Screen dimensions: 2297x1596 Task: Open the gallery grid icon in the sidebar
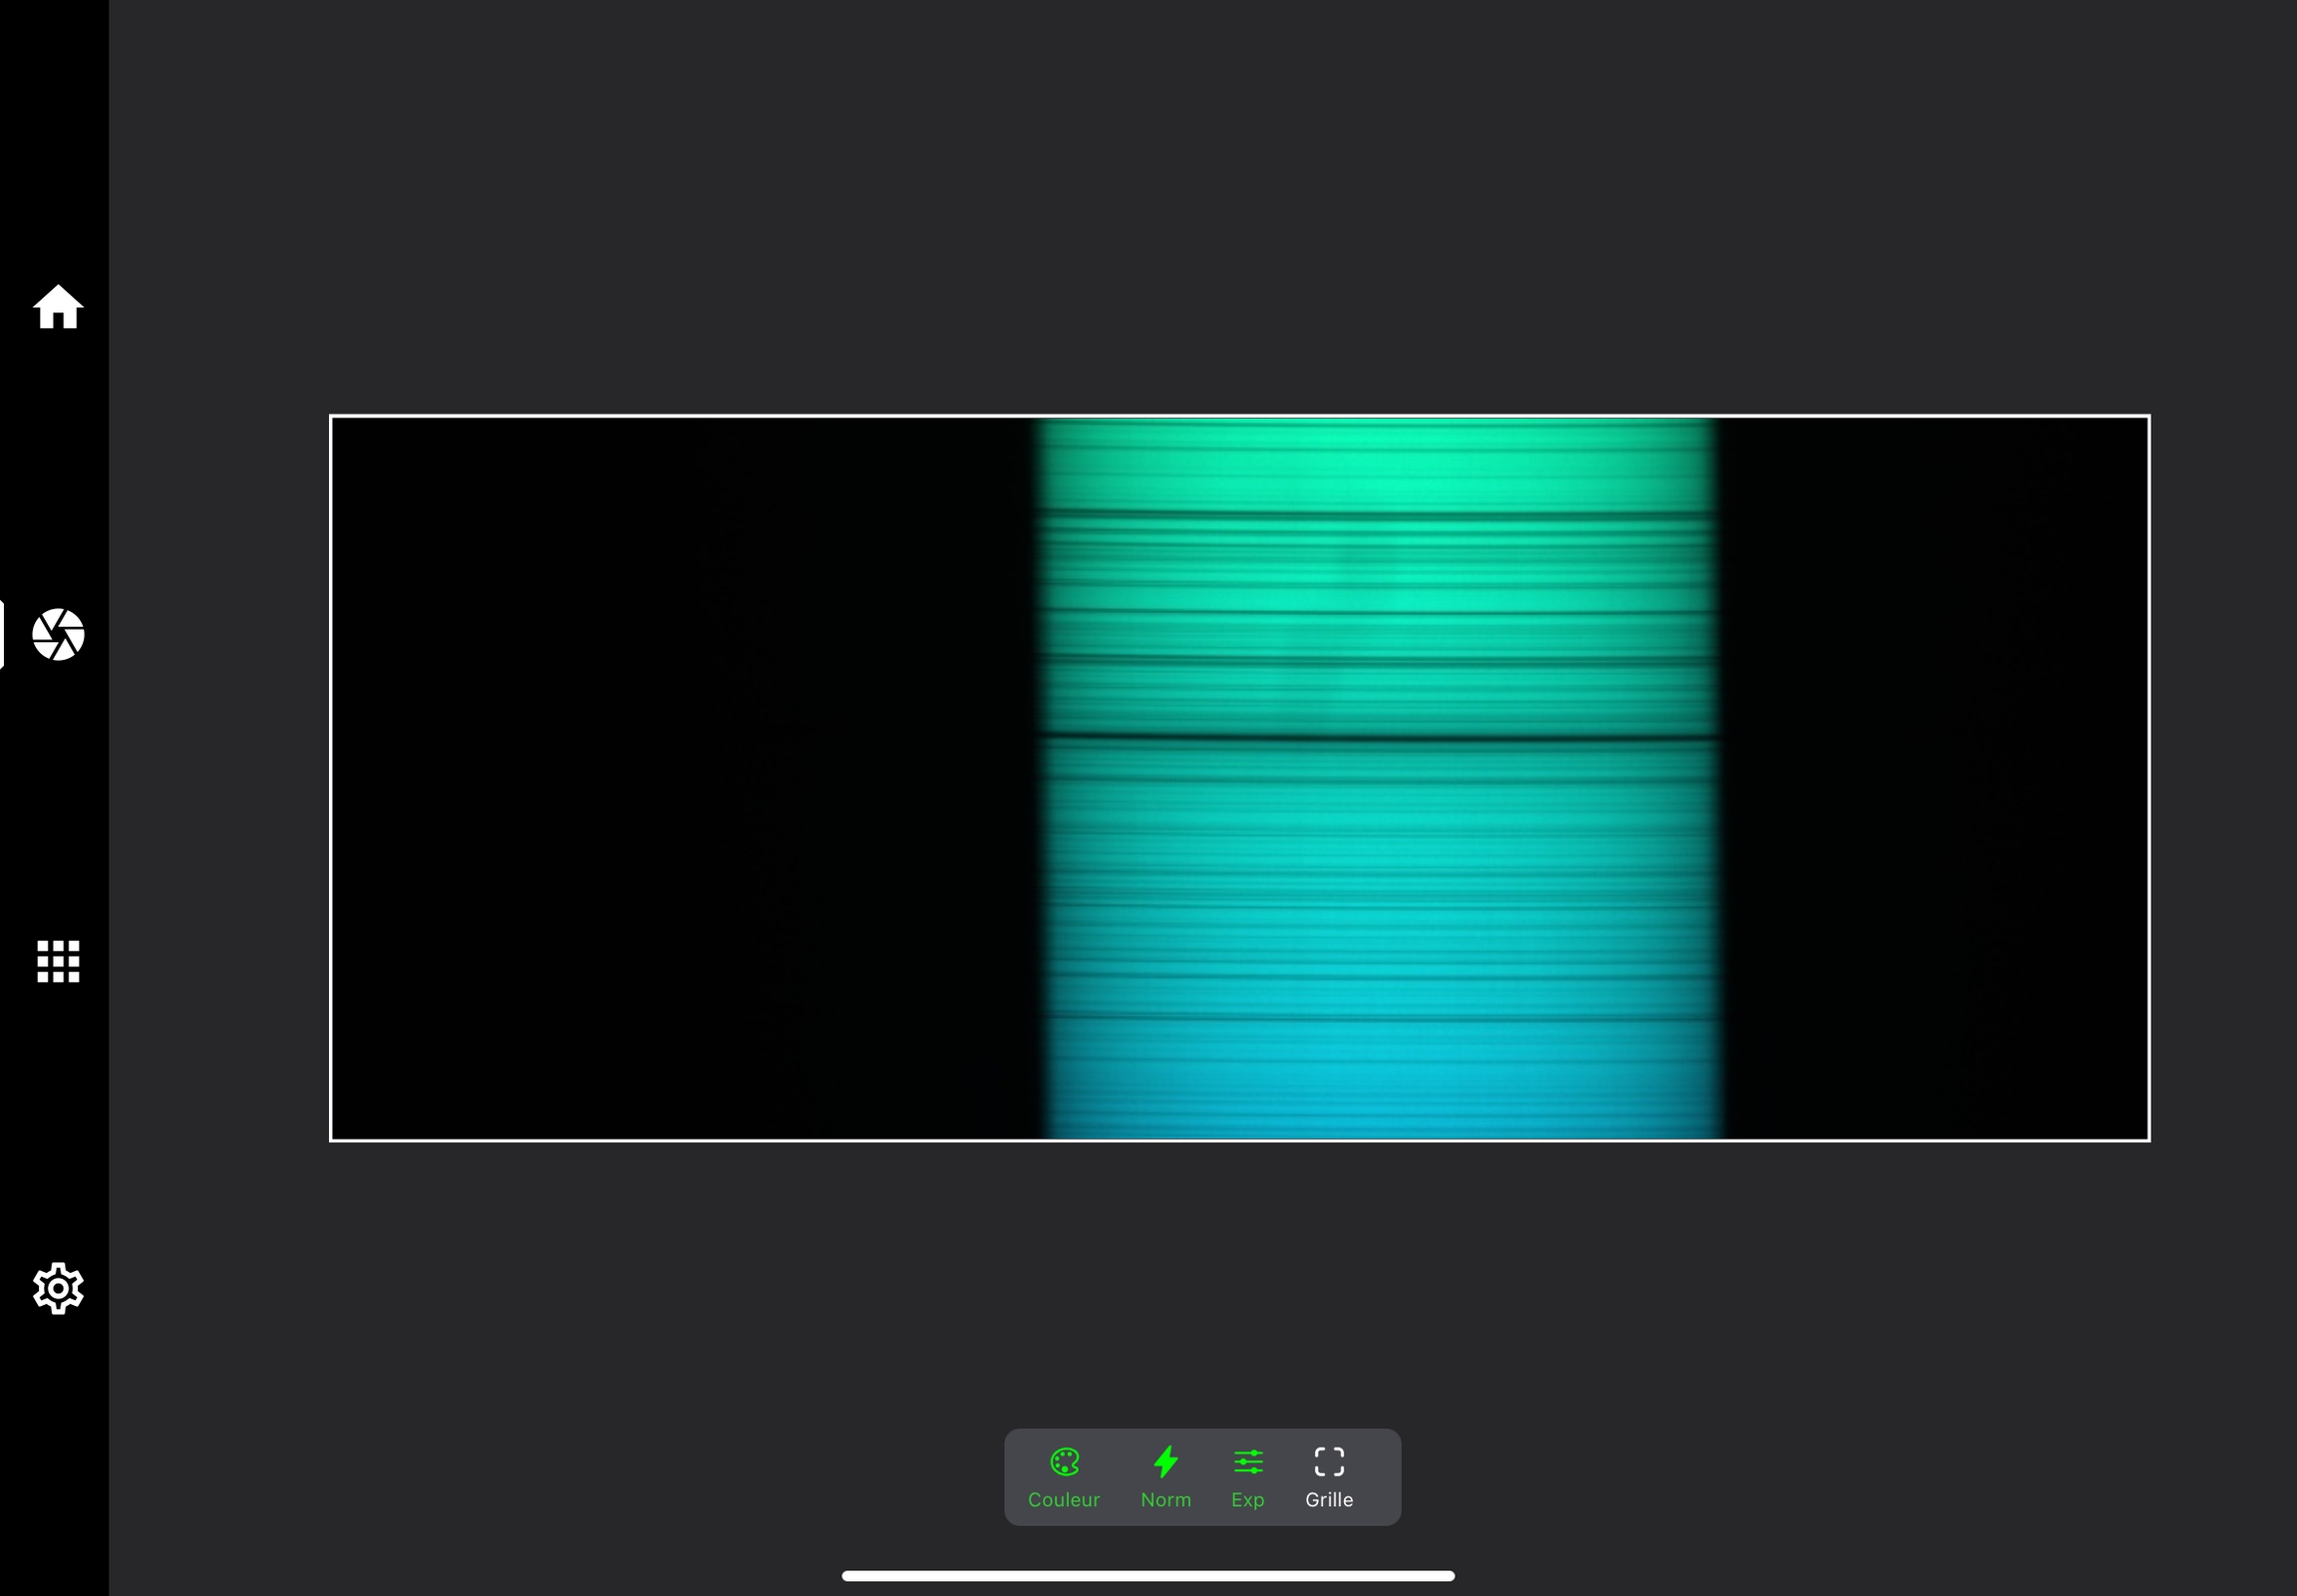(58, 961)
